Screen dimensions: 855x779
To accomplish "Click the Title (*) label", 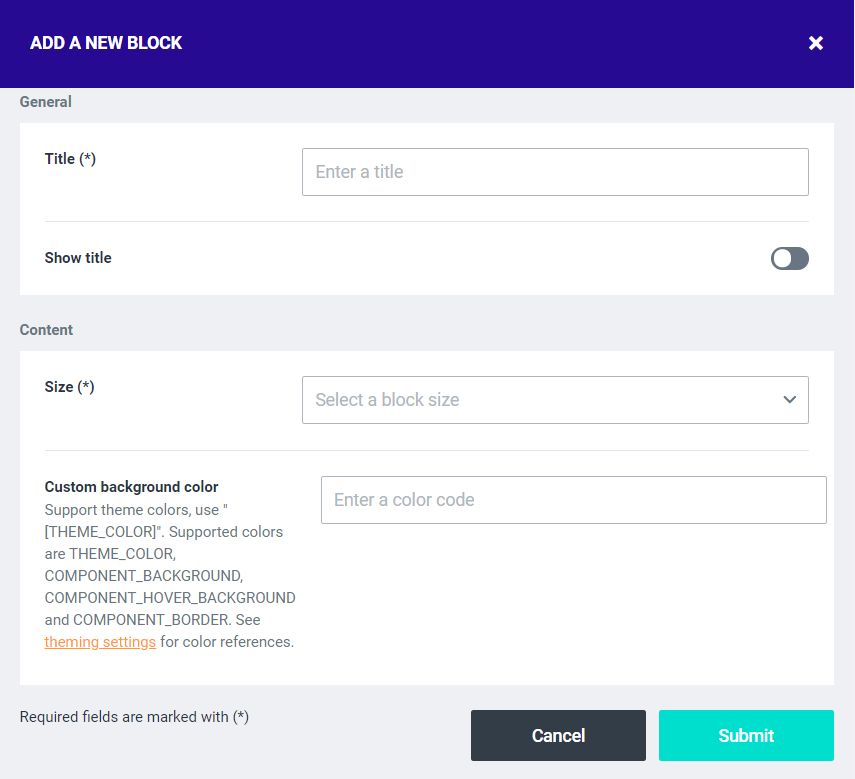I will pos(70,158).
